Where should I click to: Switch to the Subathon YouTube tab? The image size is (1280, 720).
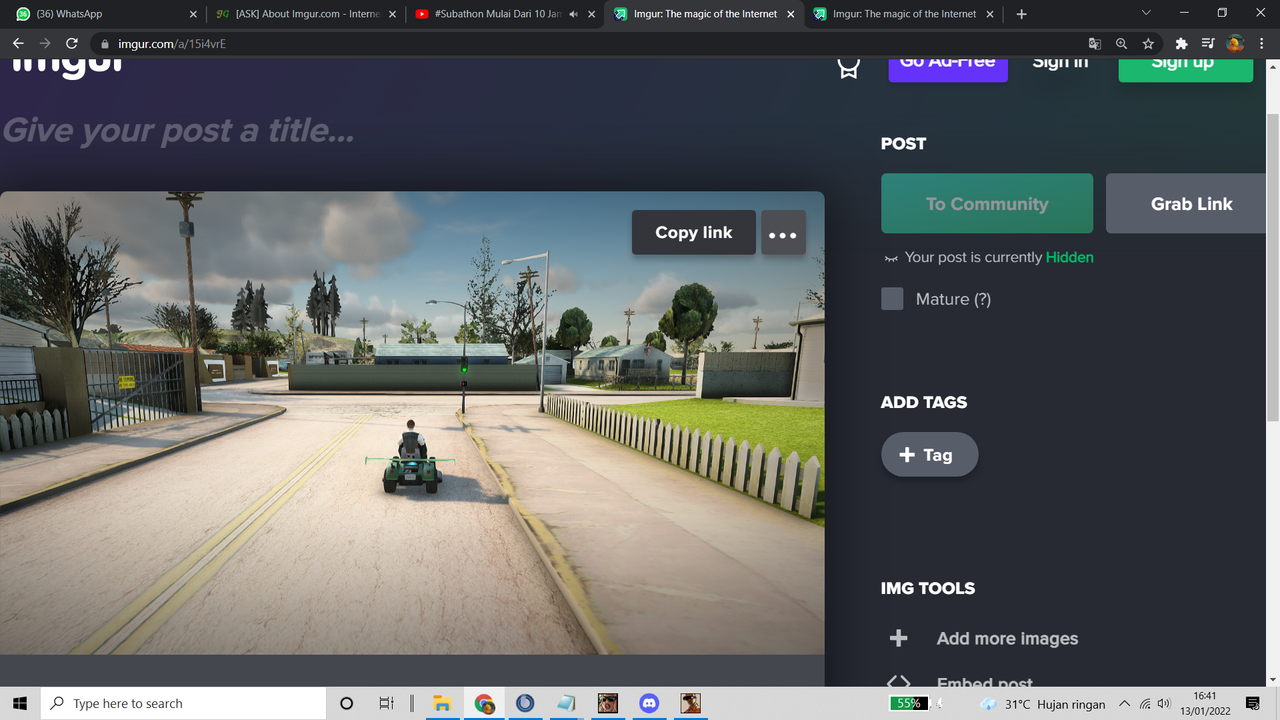503,14
